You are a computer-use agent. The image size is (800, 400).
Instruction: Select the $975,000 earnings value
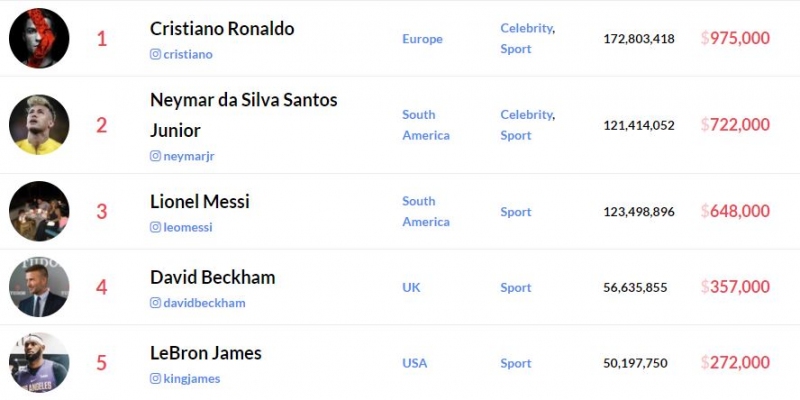(x=736, y=38)
